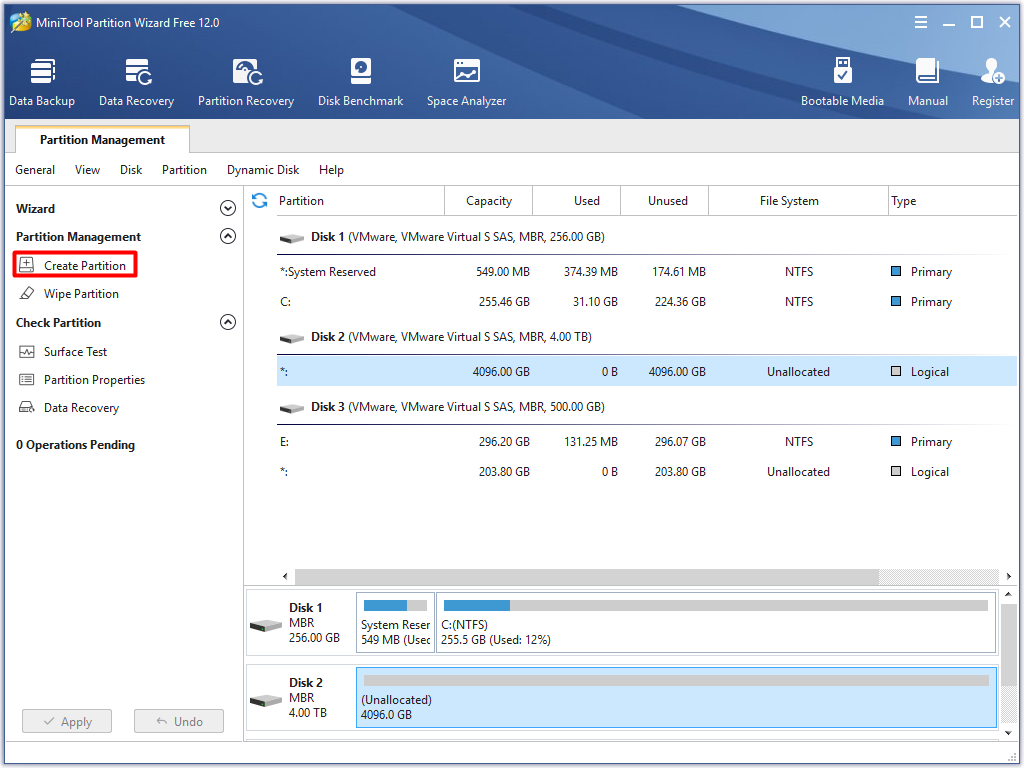The image size is (1025, 768).
Task: Open the Space Analyzer tool
Action: (x=467, y=82)
